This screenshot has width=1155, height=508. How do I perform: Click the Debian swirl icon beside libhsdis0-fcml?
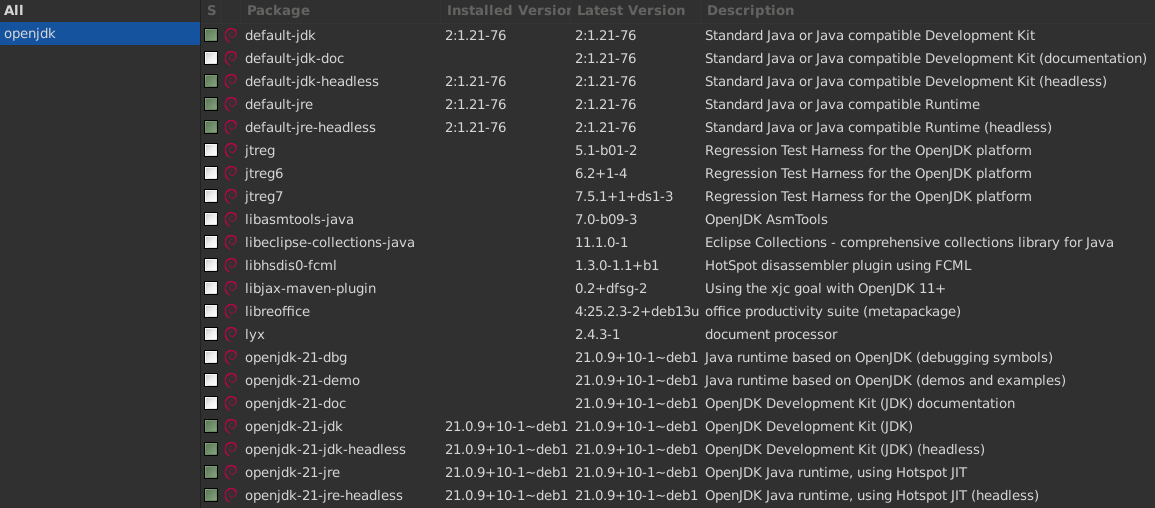[x=231, y=265]
